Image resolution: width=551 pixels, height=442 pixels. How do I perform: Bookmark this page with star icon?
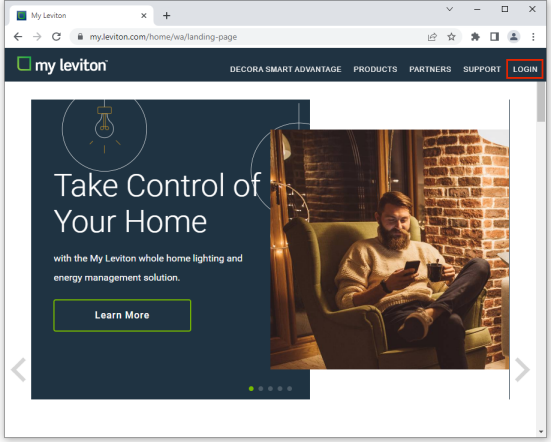(x=452, y=37)
